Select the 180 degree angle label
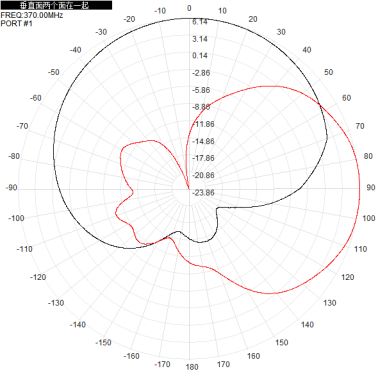Screen dimensions: 378x378 [192, 367]
